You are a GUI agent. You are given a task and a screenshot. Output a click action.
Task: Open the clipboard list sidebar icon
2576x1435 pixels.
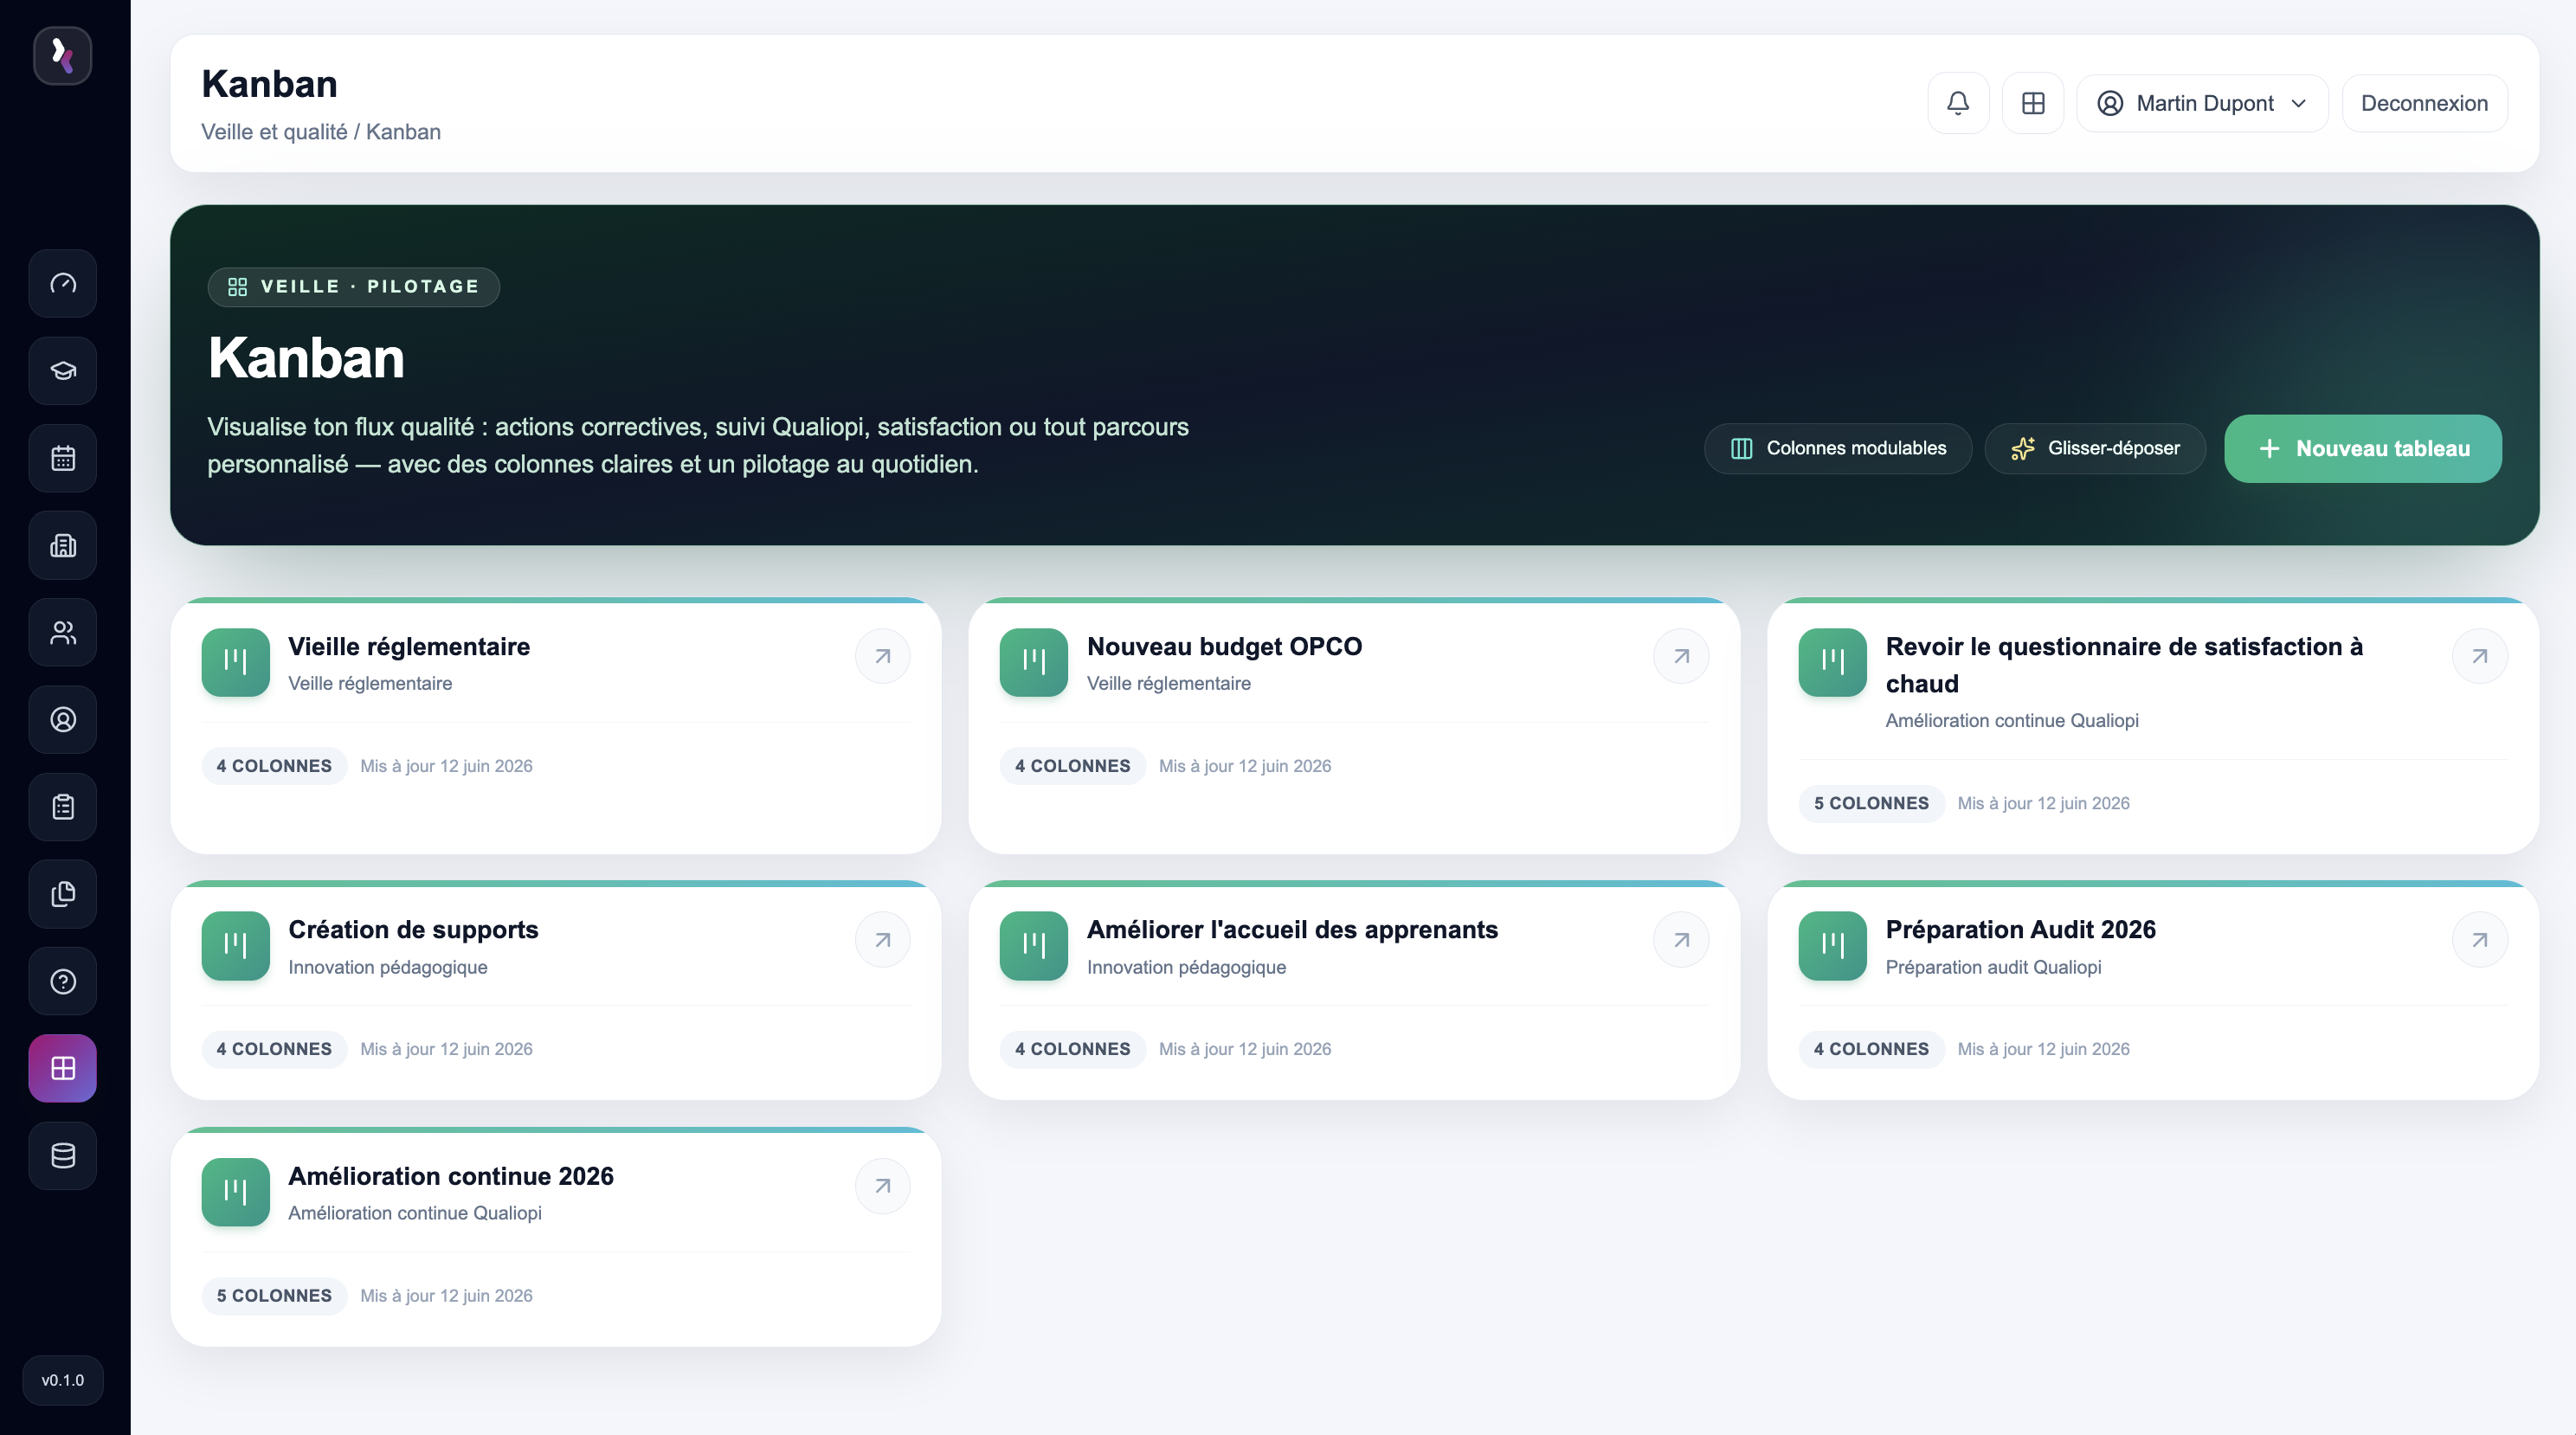pos(63,806)
